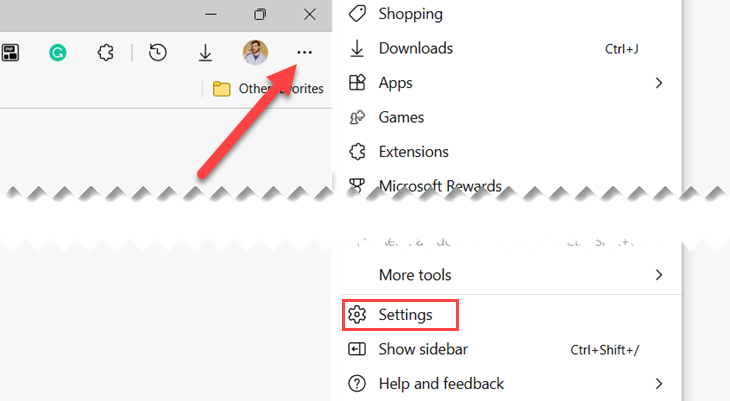Select Extensions in the menu list
Viewport: 730px width, 401px height.
413,152
